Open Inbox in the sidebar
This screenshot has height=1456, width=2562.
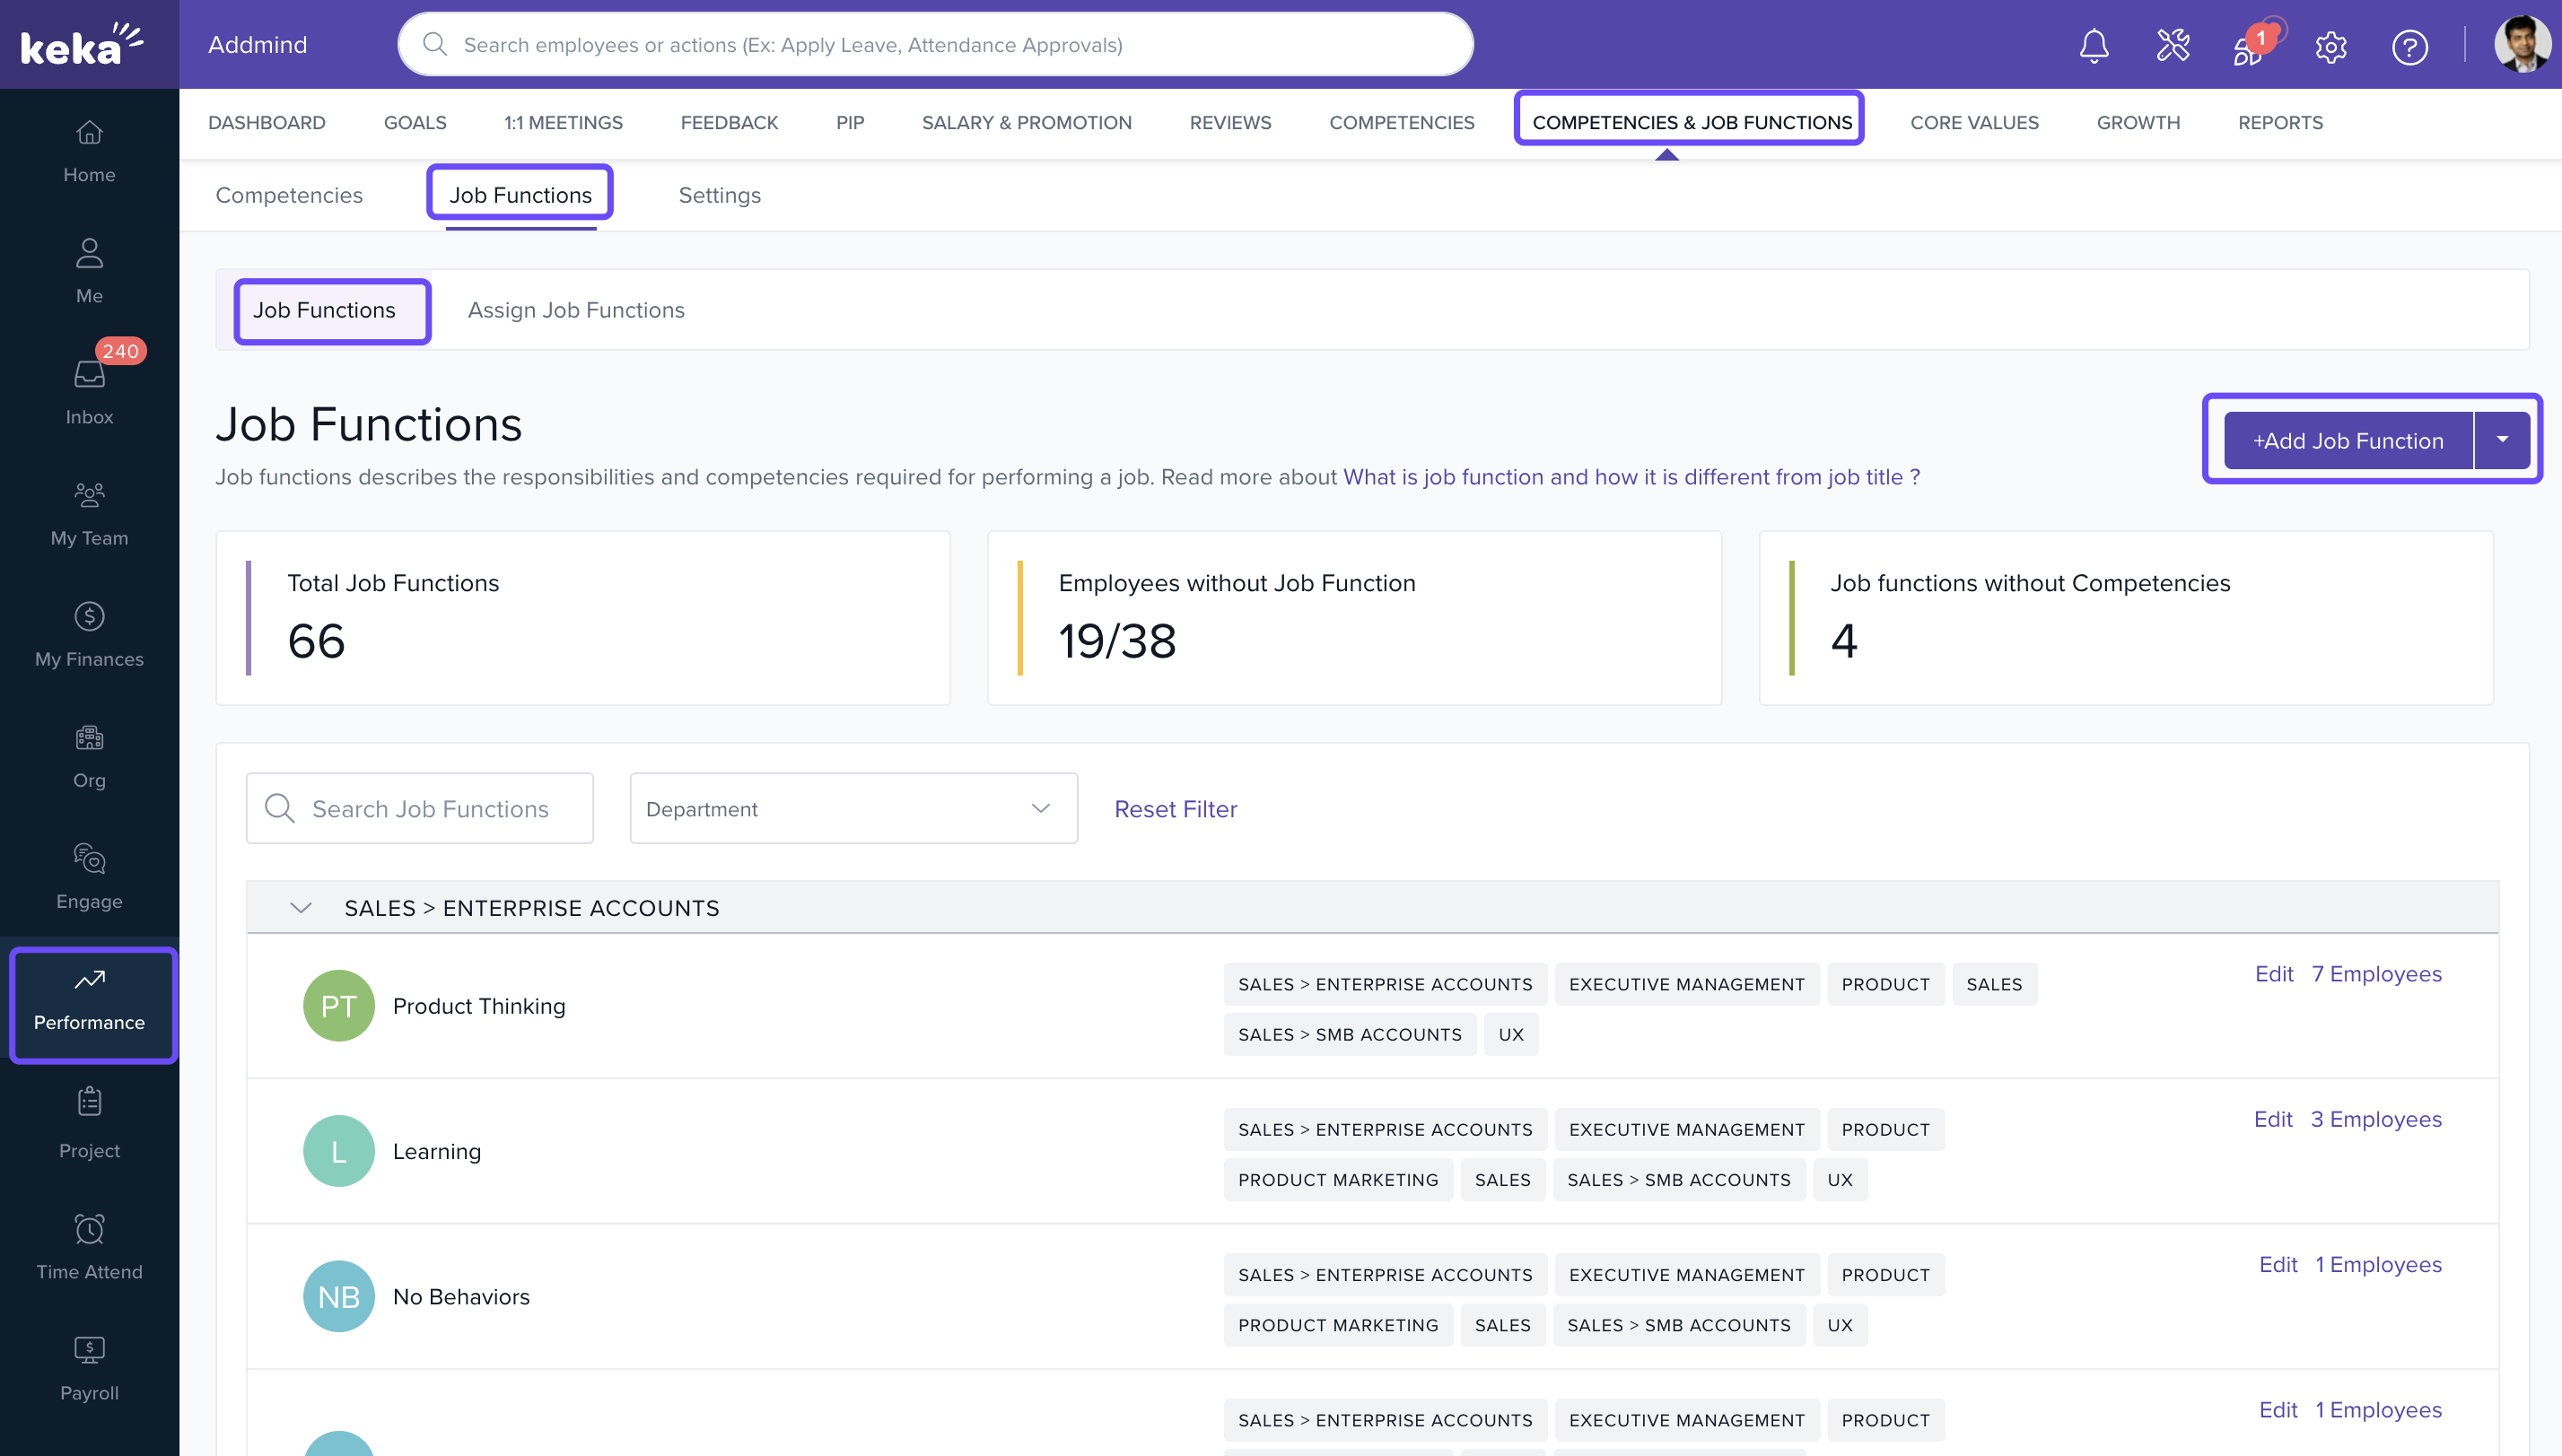tap(89, 392)
